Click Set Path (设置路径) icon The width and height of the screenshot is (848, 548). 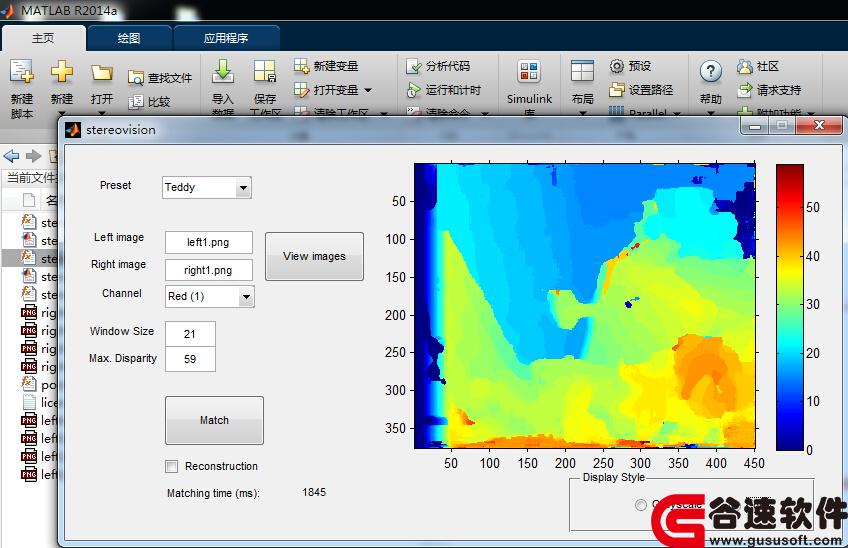(617, 90)
